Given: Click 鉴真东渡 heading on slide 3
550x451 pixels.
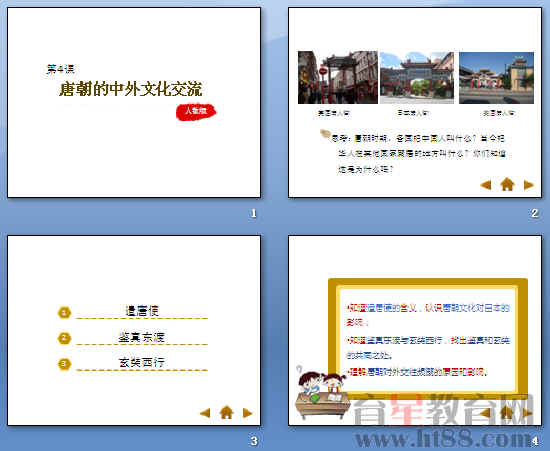Looking at the screenshot, I should point(142,337).
